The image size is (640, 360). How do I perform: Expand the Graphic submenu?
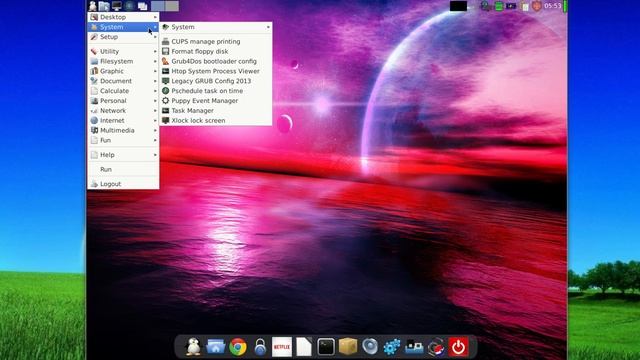pos(123,71)
